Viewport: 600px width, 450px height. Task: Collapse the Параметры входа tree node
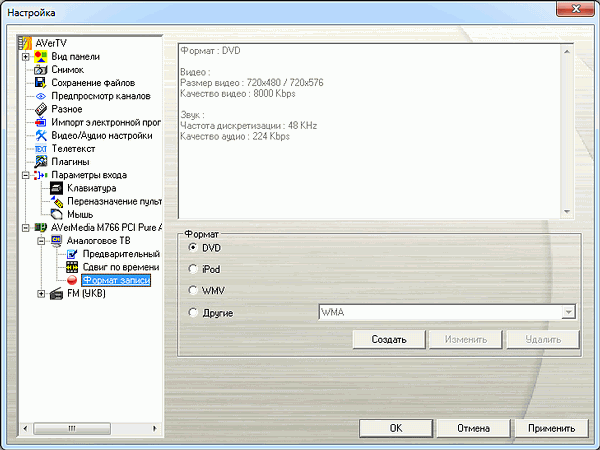pyautogui.click(x=25, y=175)
